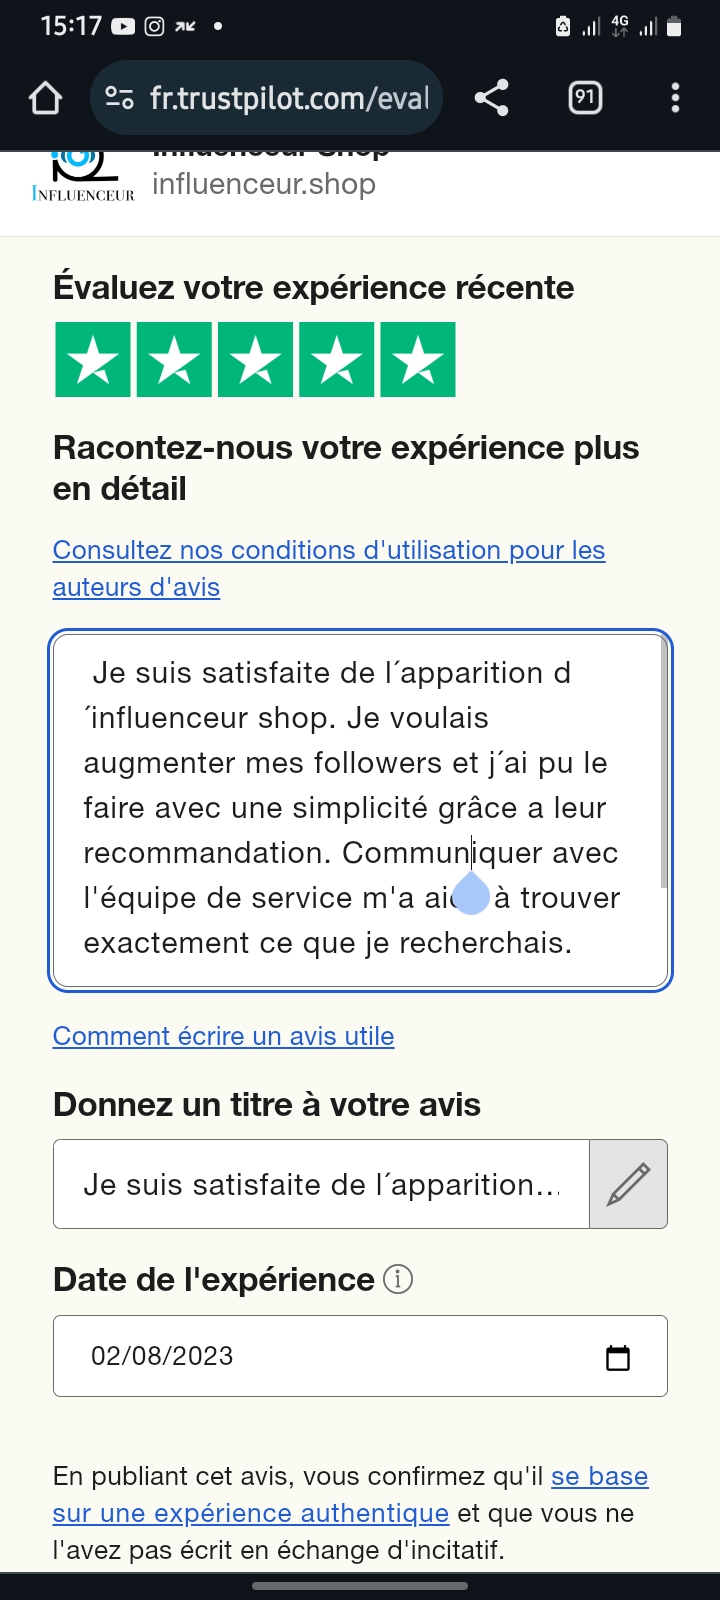Viewport: 720px width, 1600px height.
Task: Follow the "expérience authentique" link
Action: coord(250,1513)
